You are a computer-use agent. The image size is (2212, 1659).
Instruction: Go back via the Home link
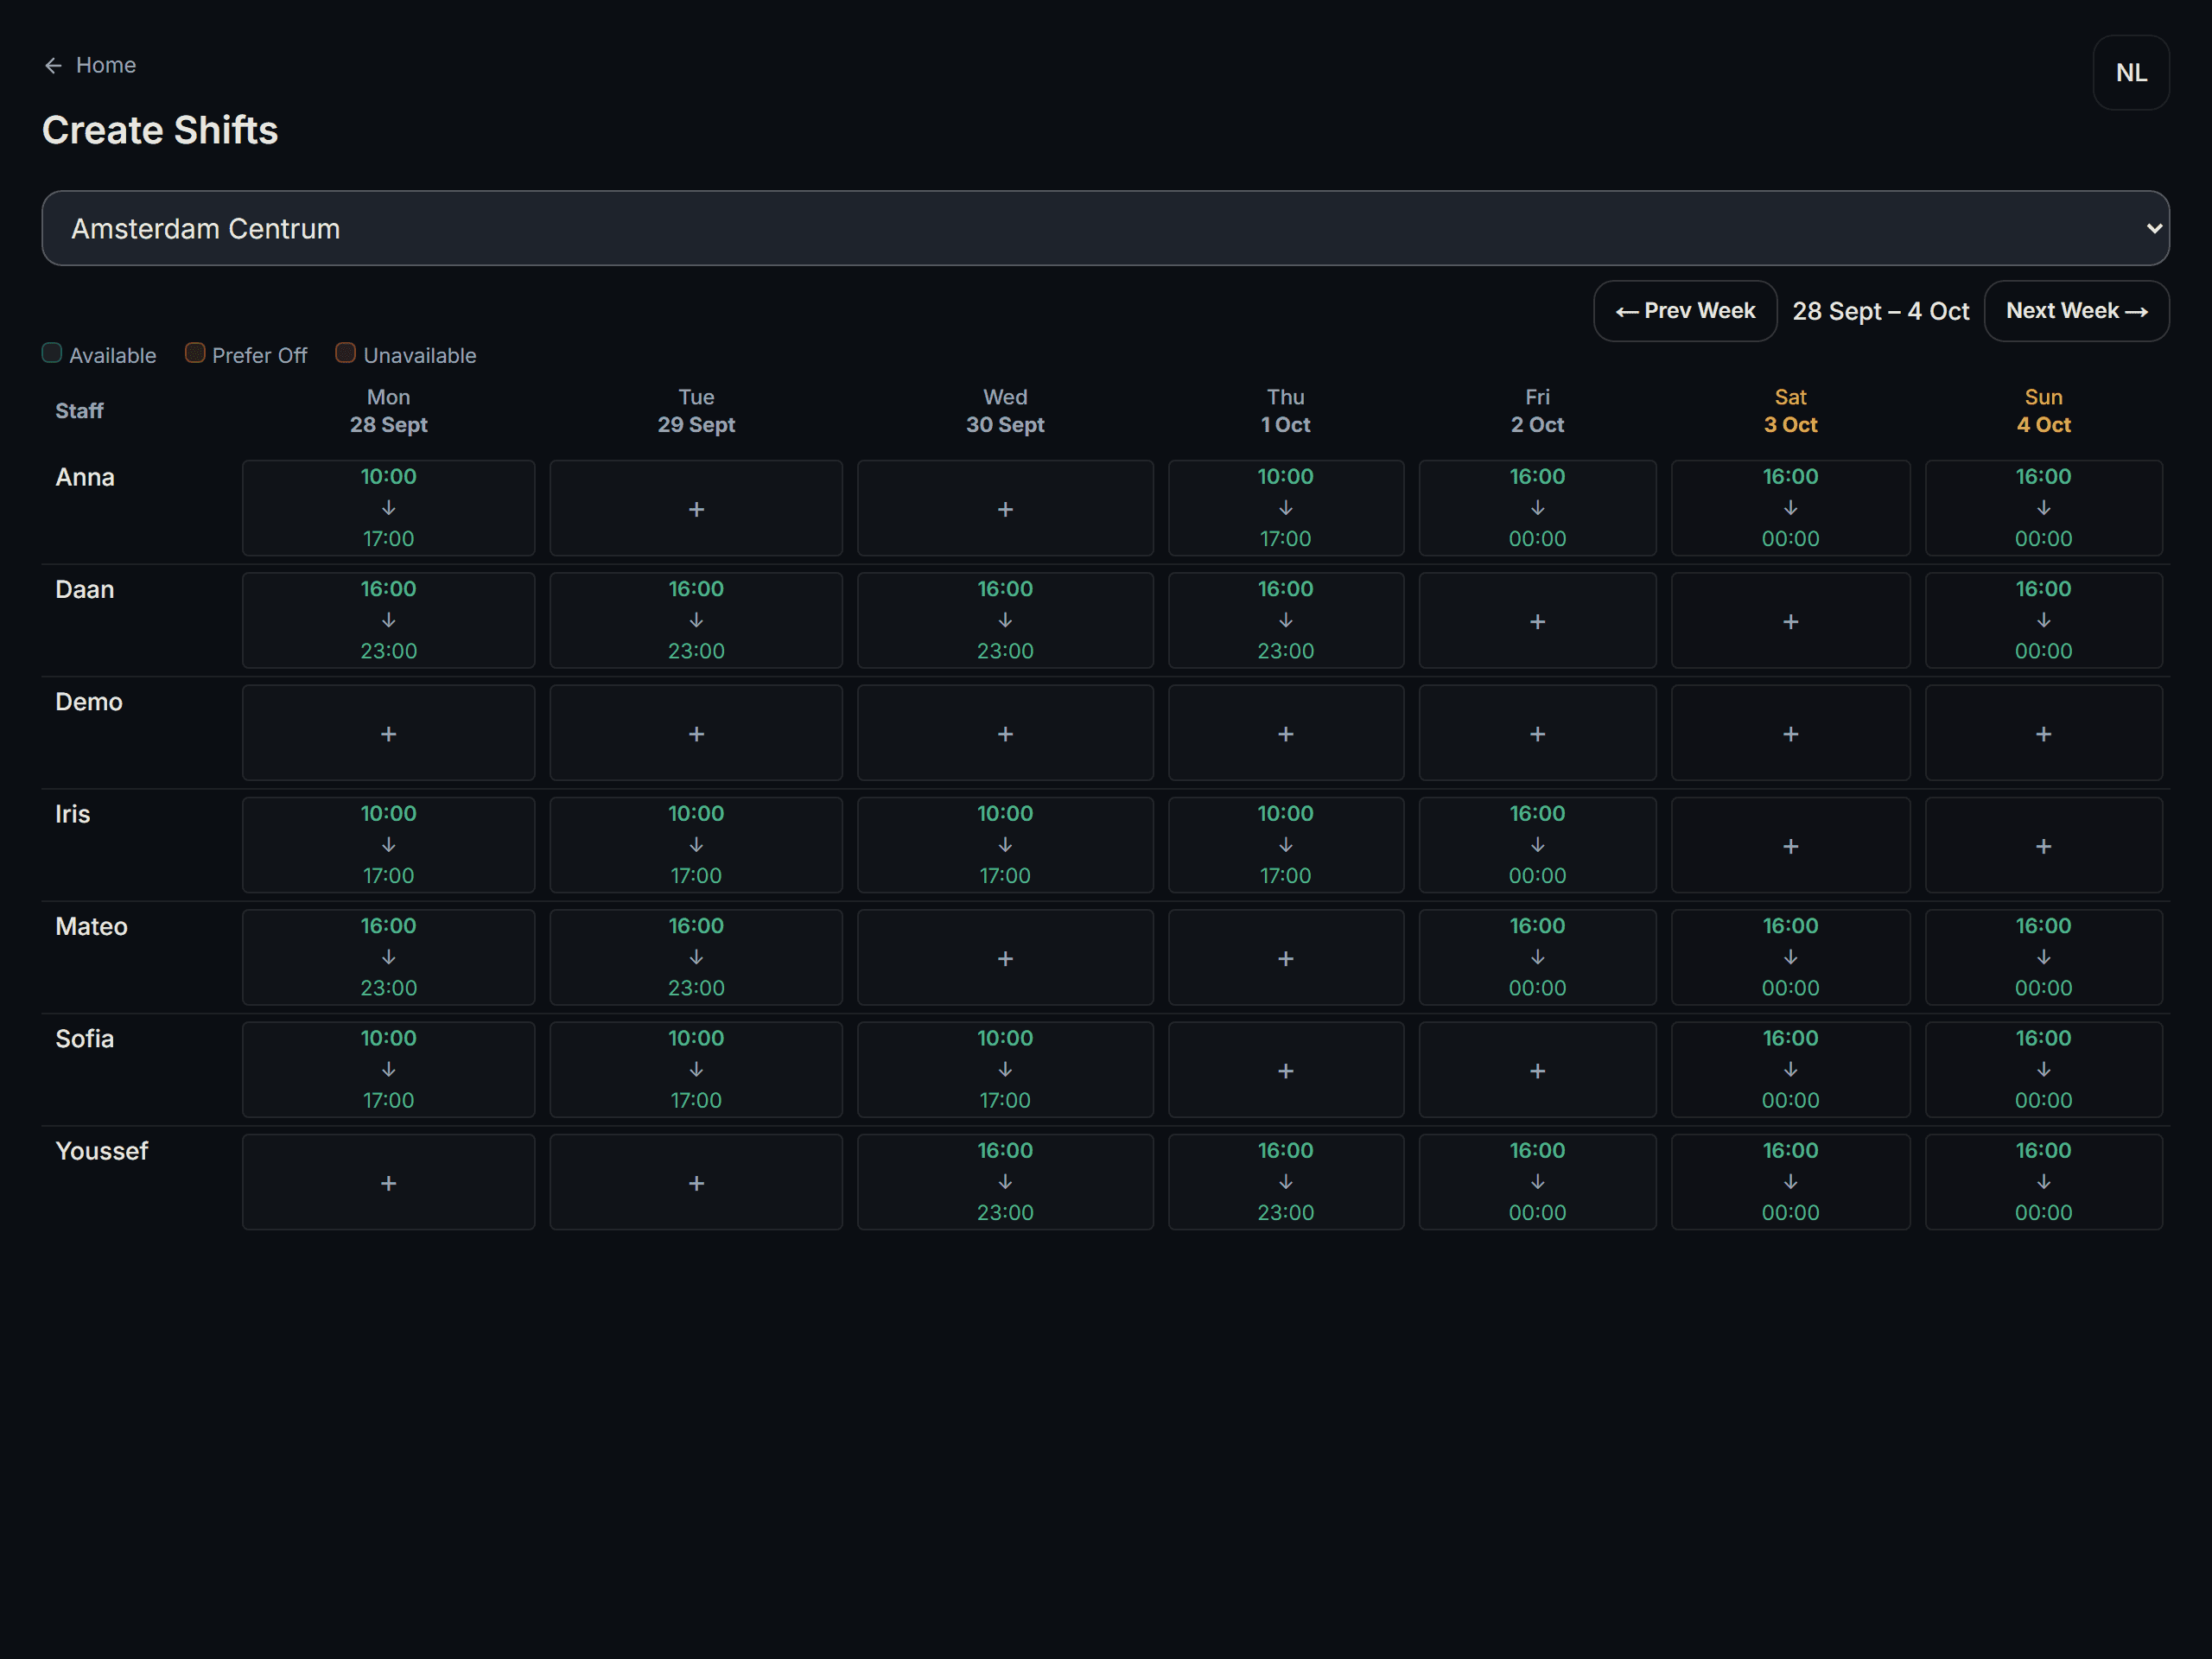90,65
